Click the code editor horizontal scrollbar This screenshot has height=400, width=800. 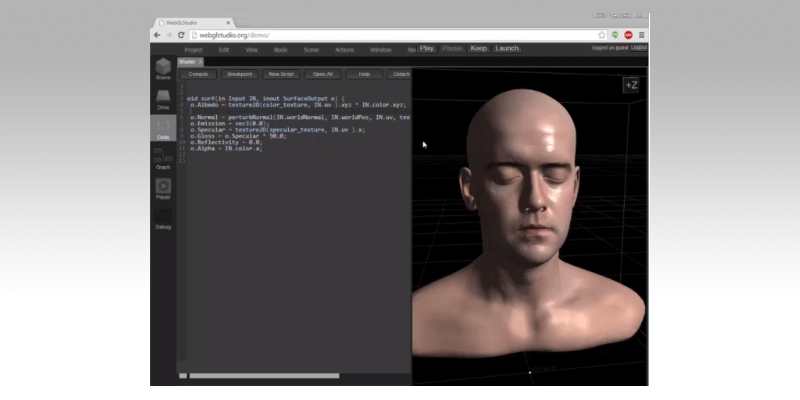point(264,376)
